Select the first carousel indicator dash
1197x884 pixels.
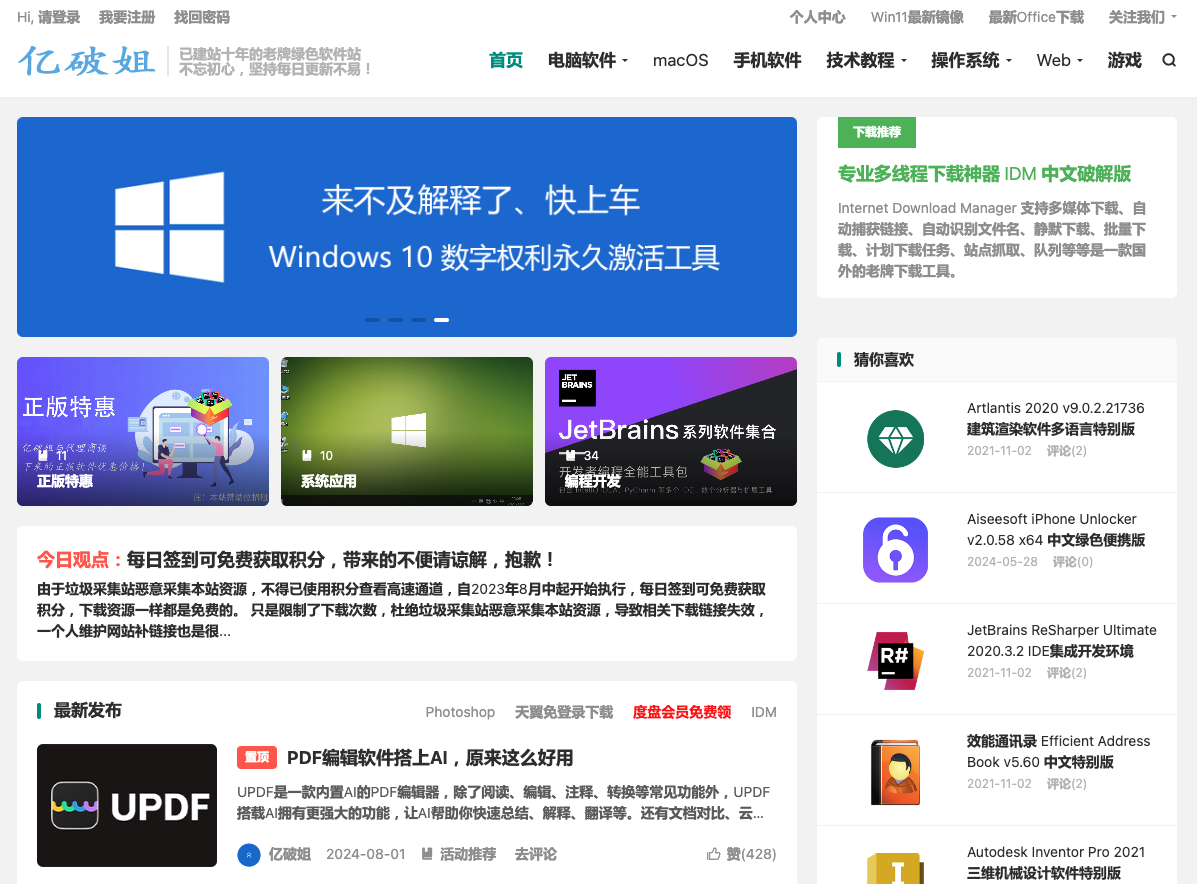tap(373, 320)
